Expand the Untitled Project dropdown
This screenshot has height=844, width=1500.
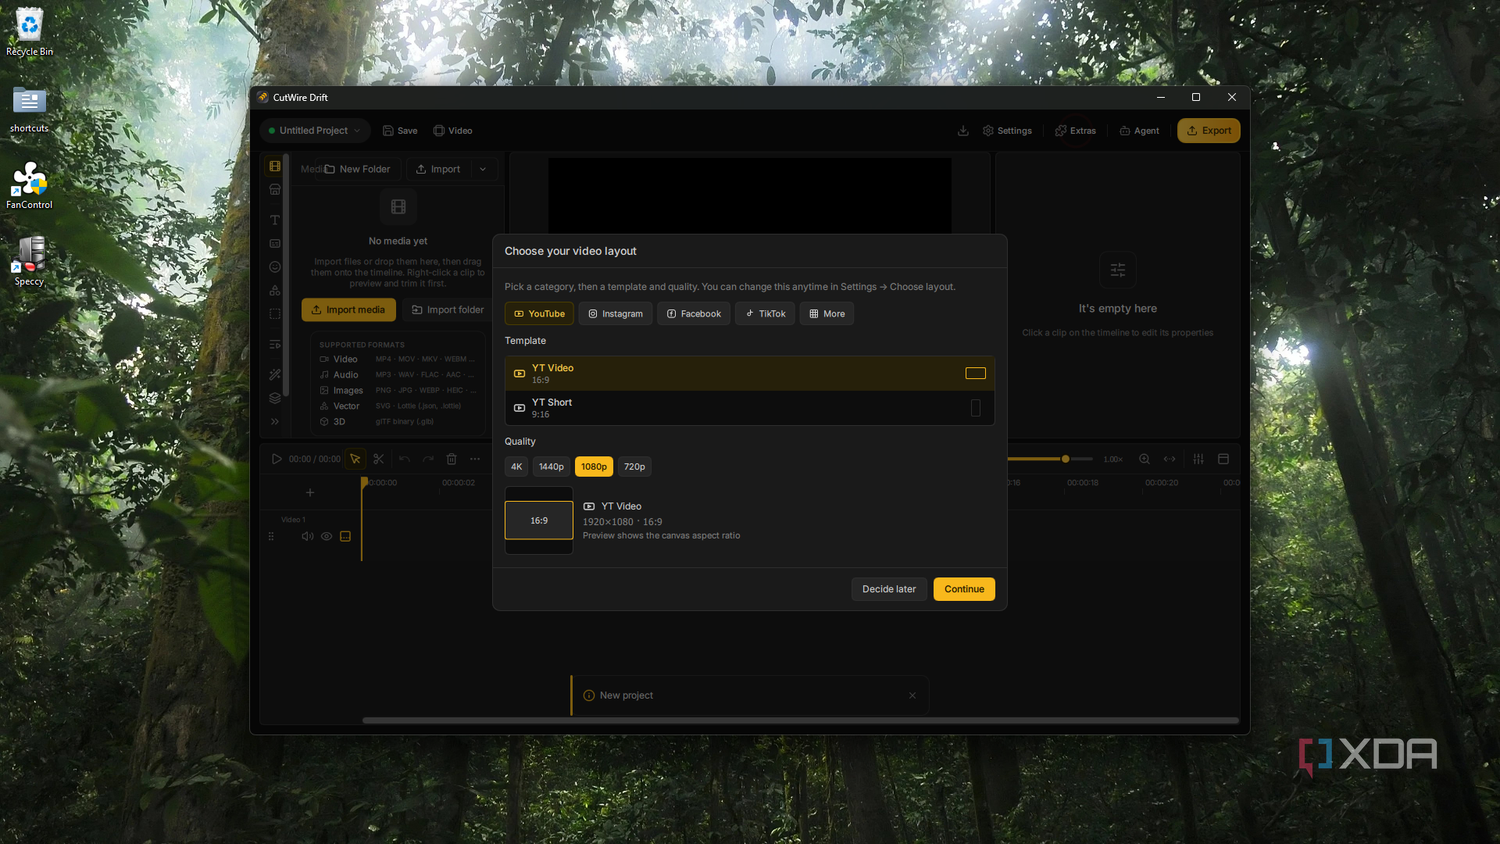(315, 131)
